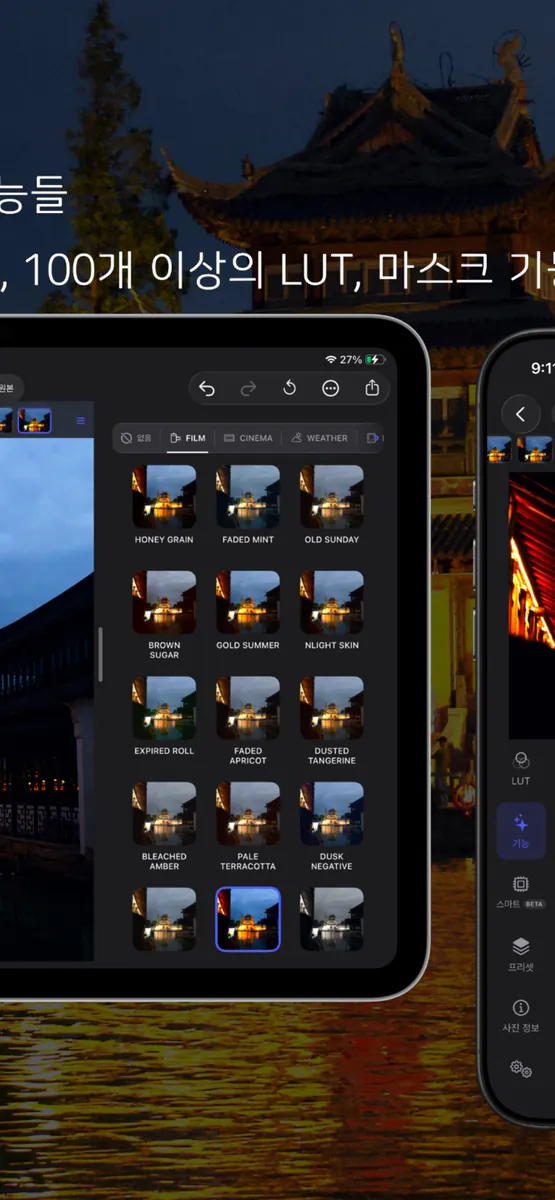
Task: Switch to the CINEMA LUT tab
Action: pos(248,438)
